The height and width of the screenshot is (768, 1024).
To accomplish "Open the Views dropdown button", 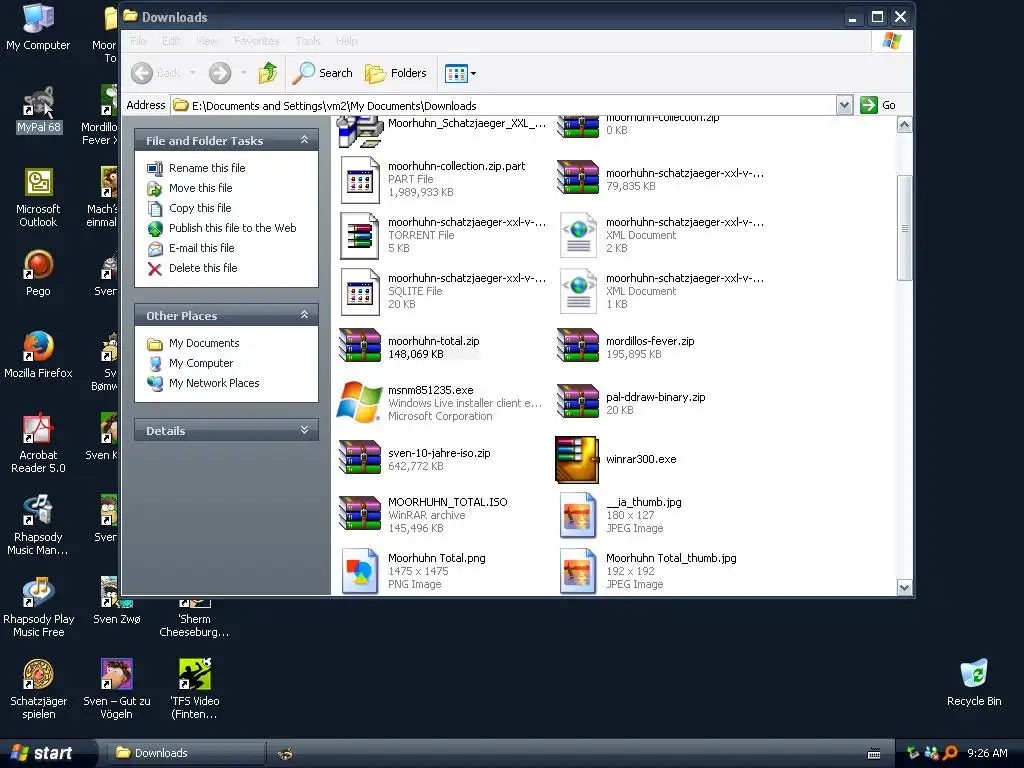I will pyautogui.click(x=460, y=73).
